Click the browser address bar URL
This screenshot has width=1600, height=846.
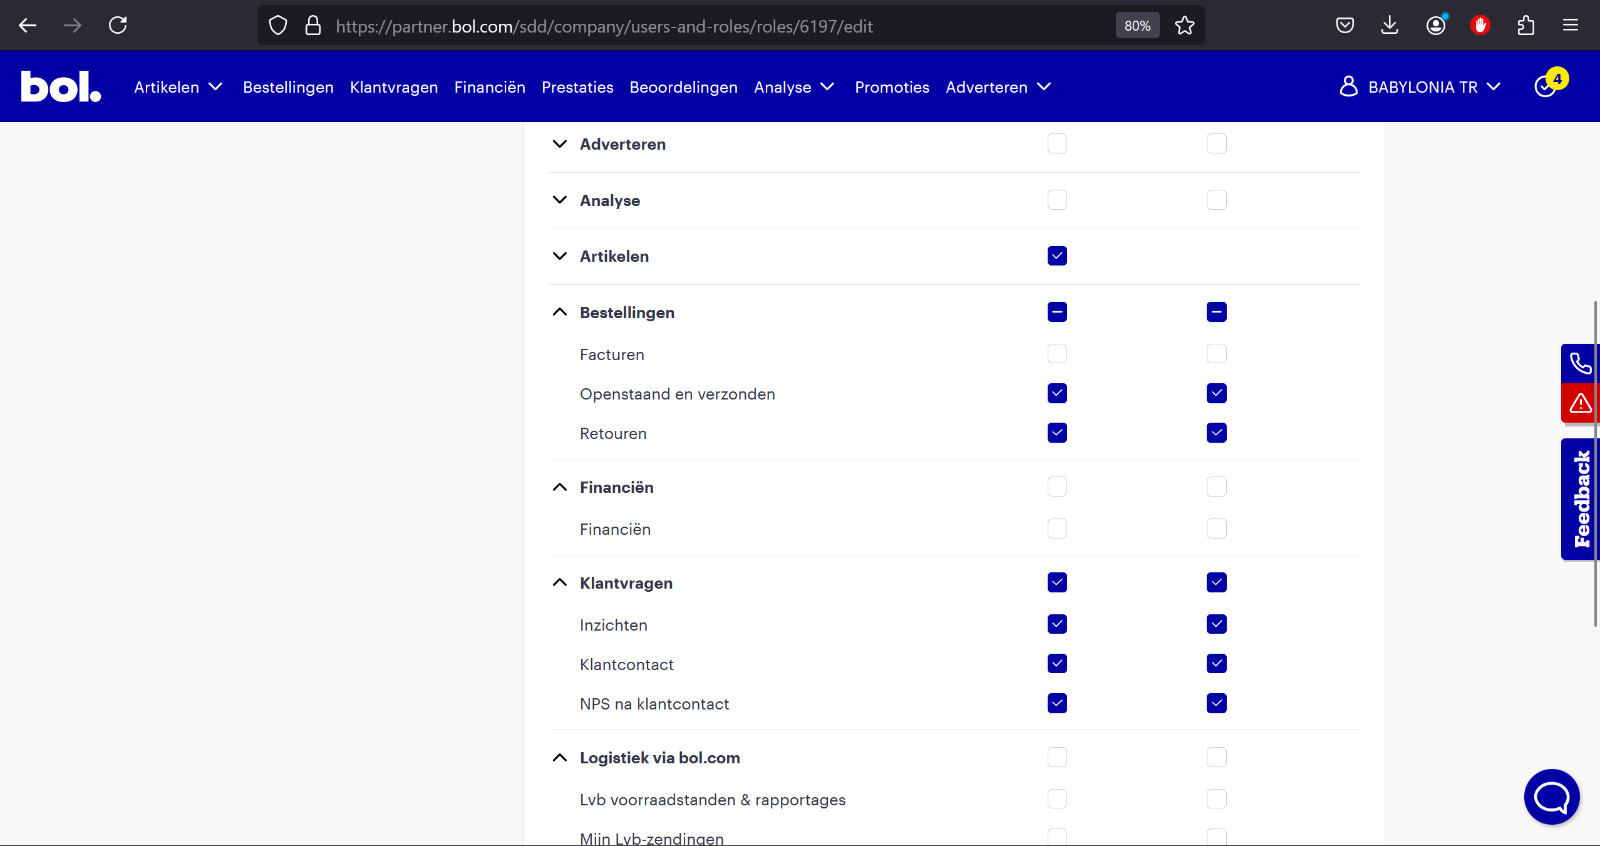[x=604, y=26]
